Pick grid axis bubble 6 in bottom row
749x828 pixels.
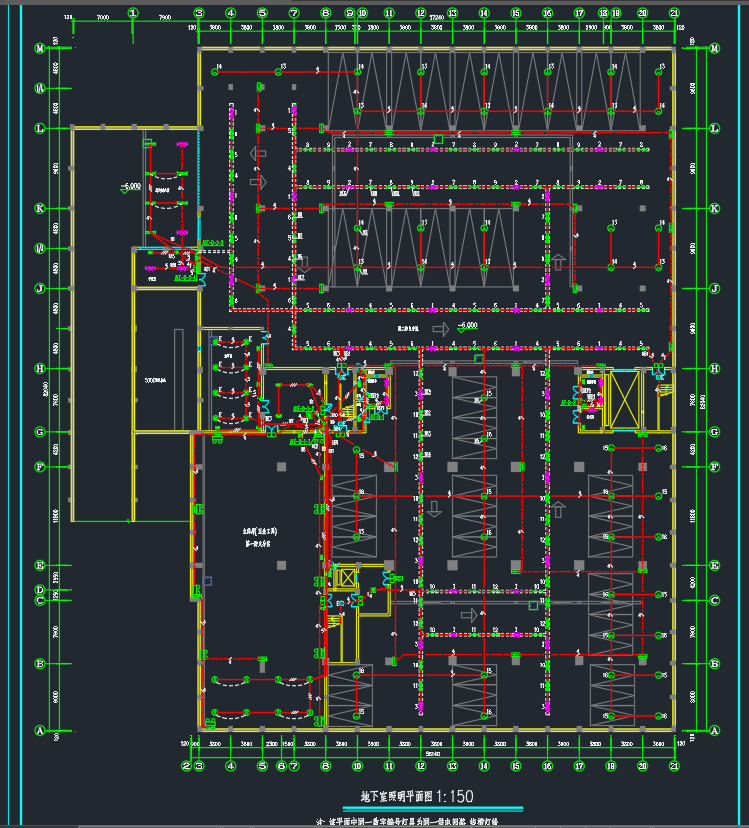tap(281, 766)
